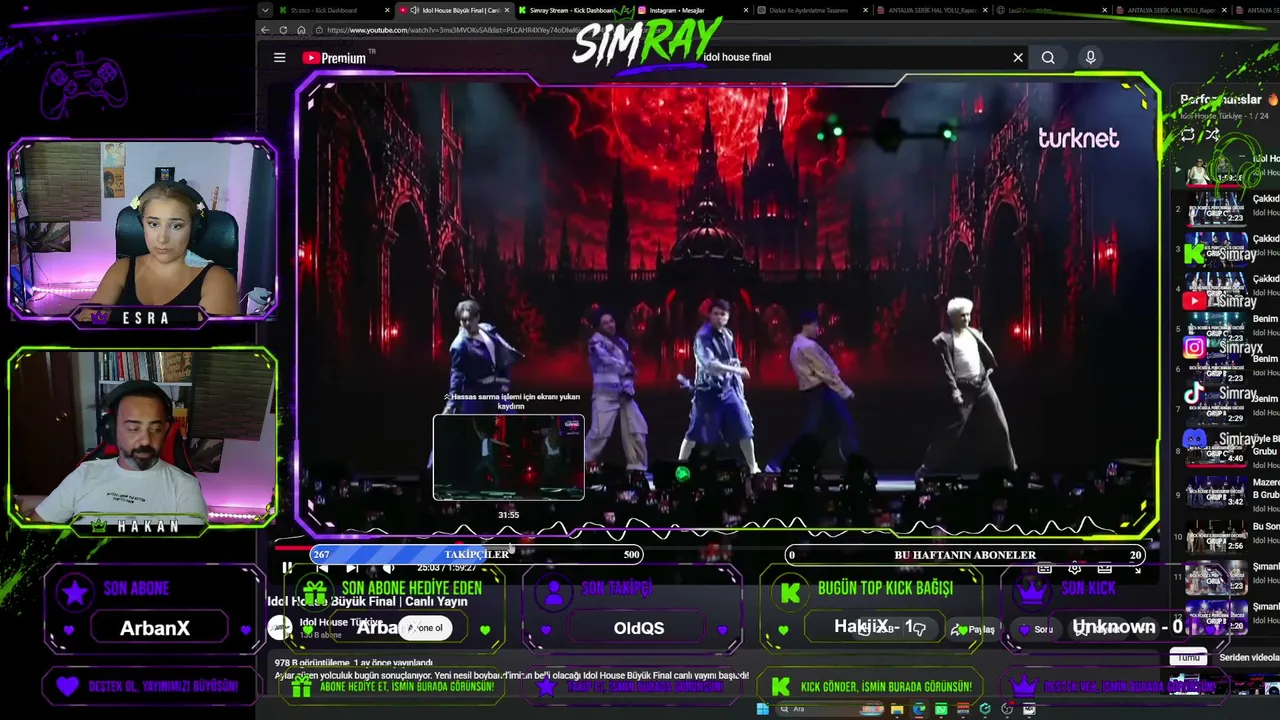Open the Idol House Türkiye channel avatar
Image resolution: width=1280 pixels, height=720 pixels.
click(281, 627)
